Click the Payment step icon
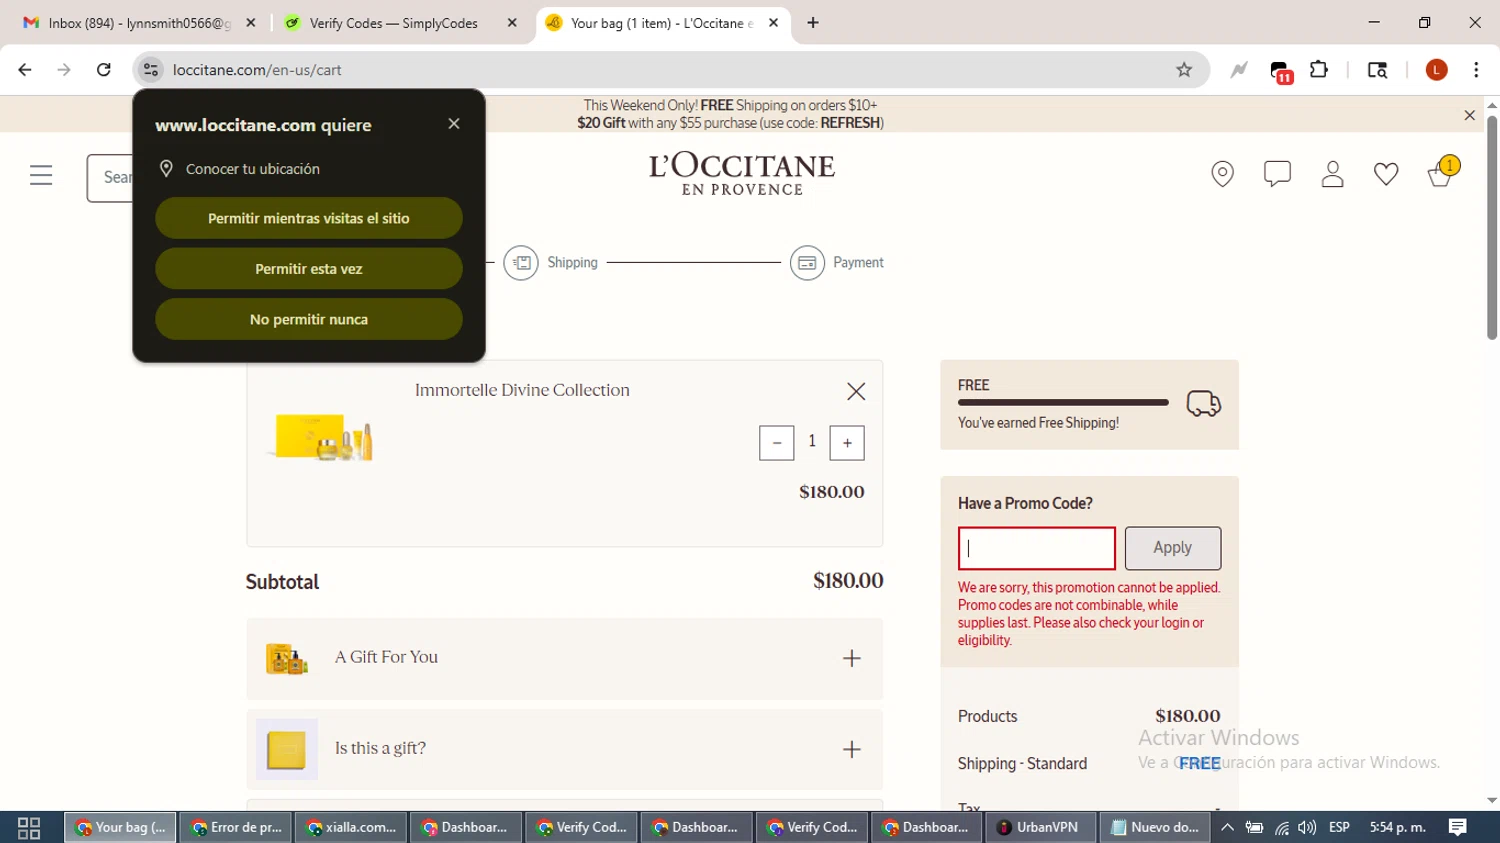Image resolution: width=1500 pixels, height=843 pixels. (807, 263)
